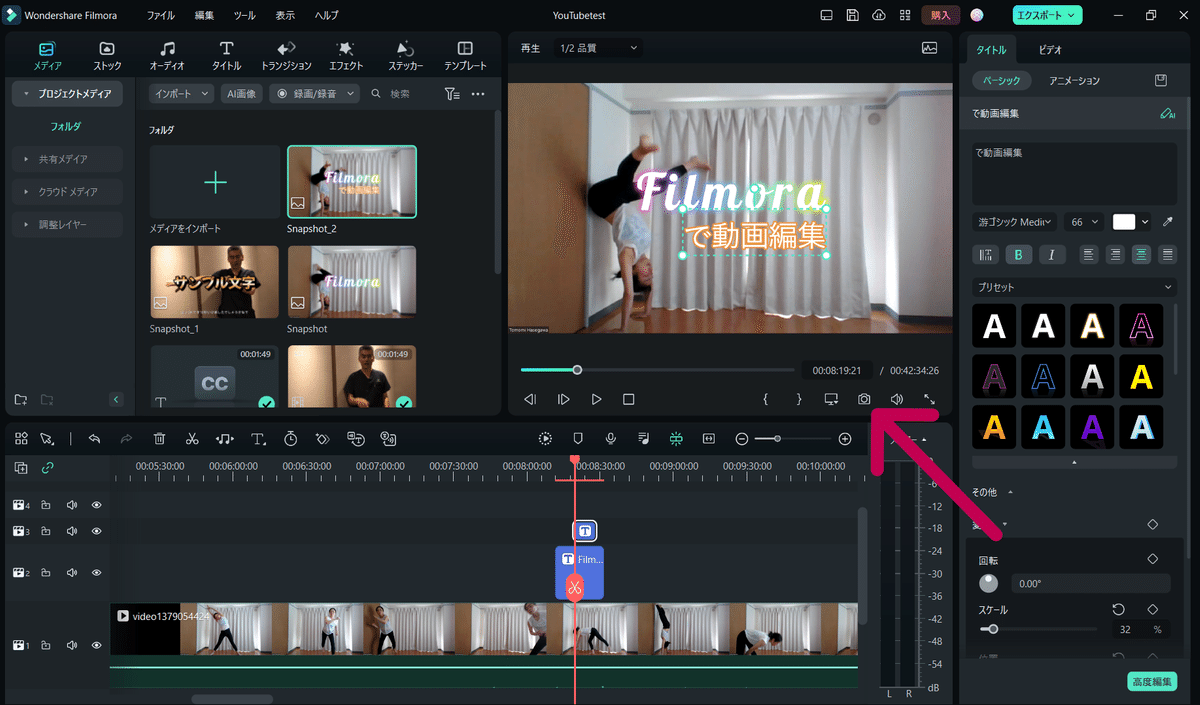Open the ツール menu
Screen dimensions: 1200x705
(x=244, y=15)
